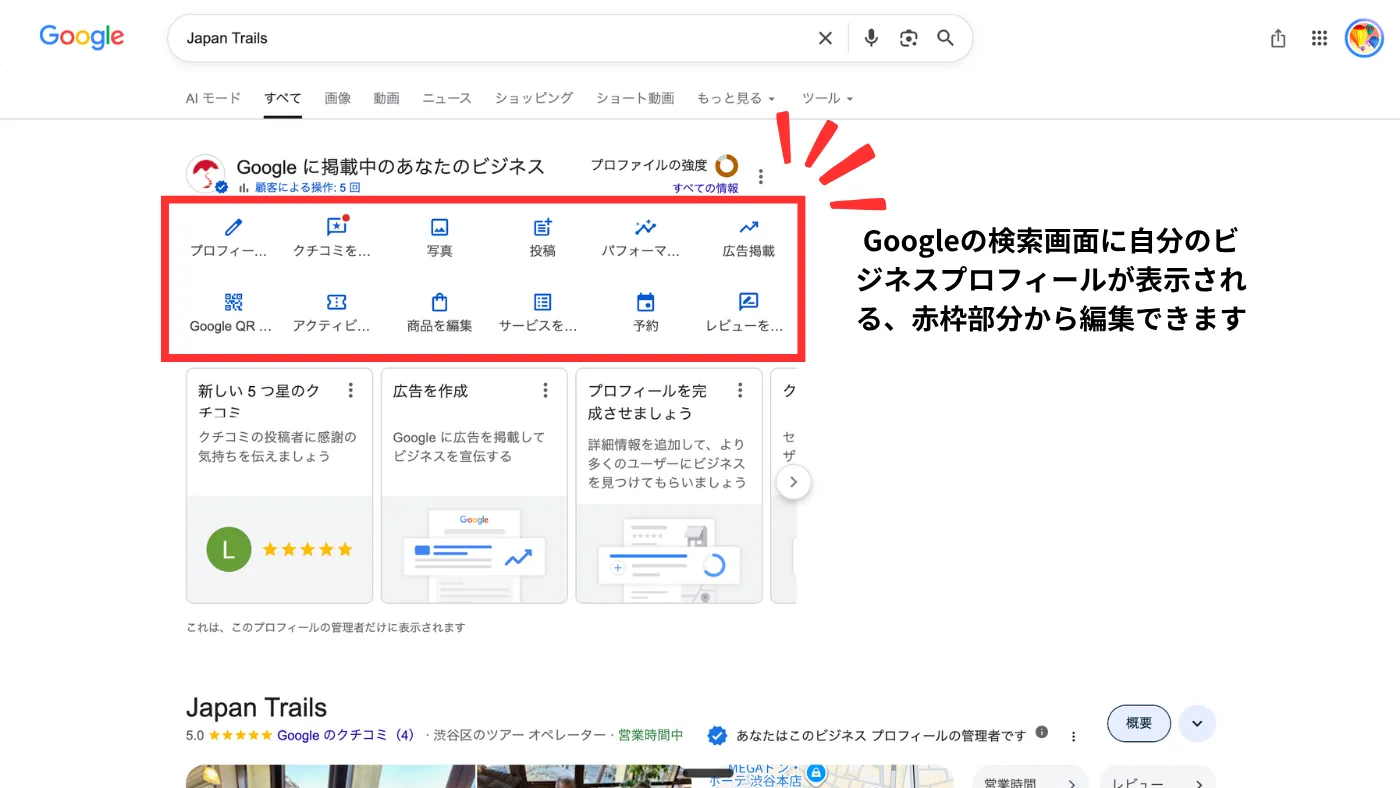Click the サービスを… list icon
1400x788 pixels.
coord(543,302)
